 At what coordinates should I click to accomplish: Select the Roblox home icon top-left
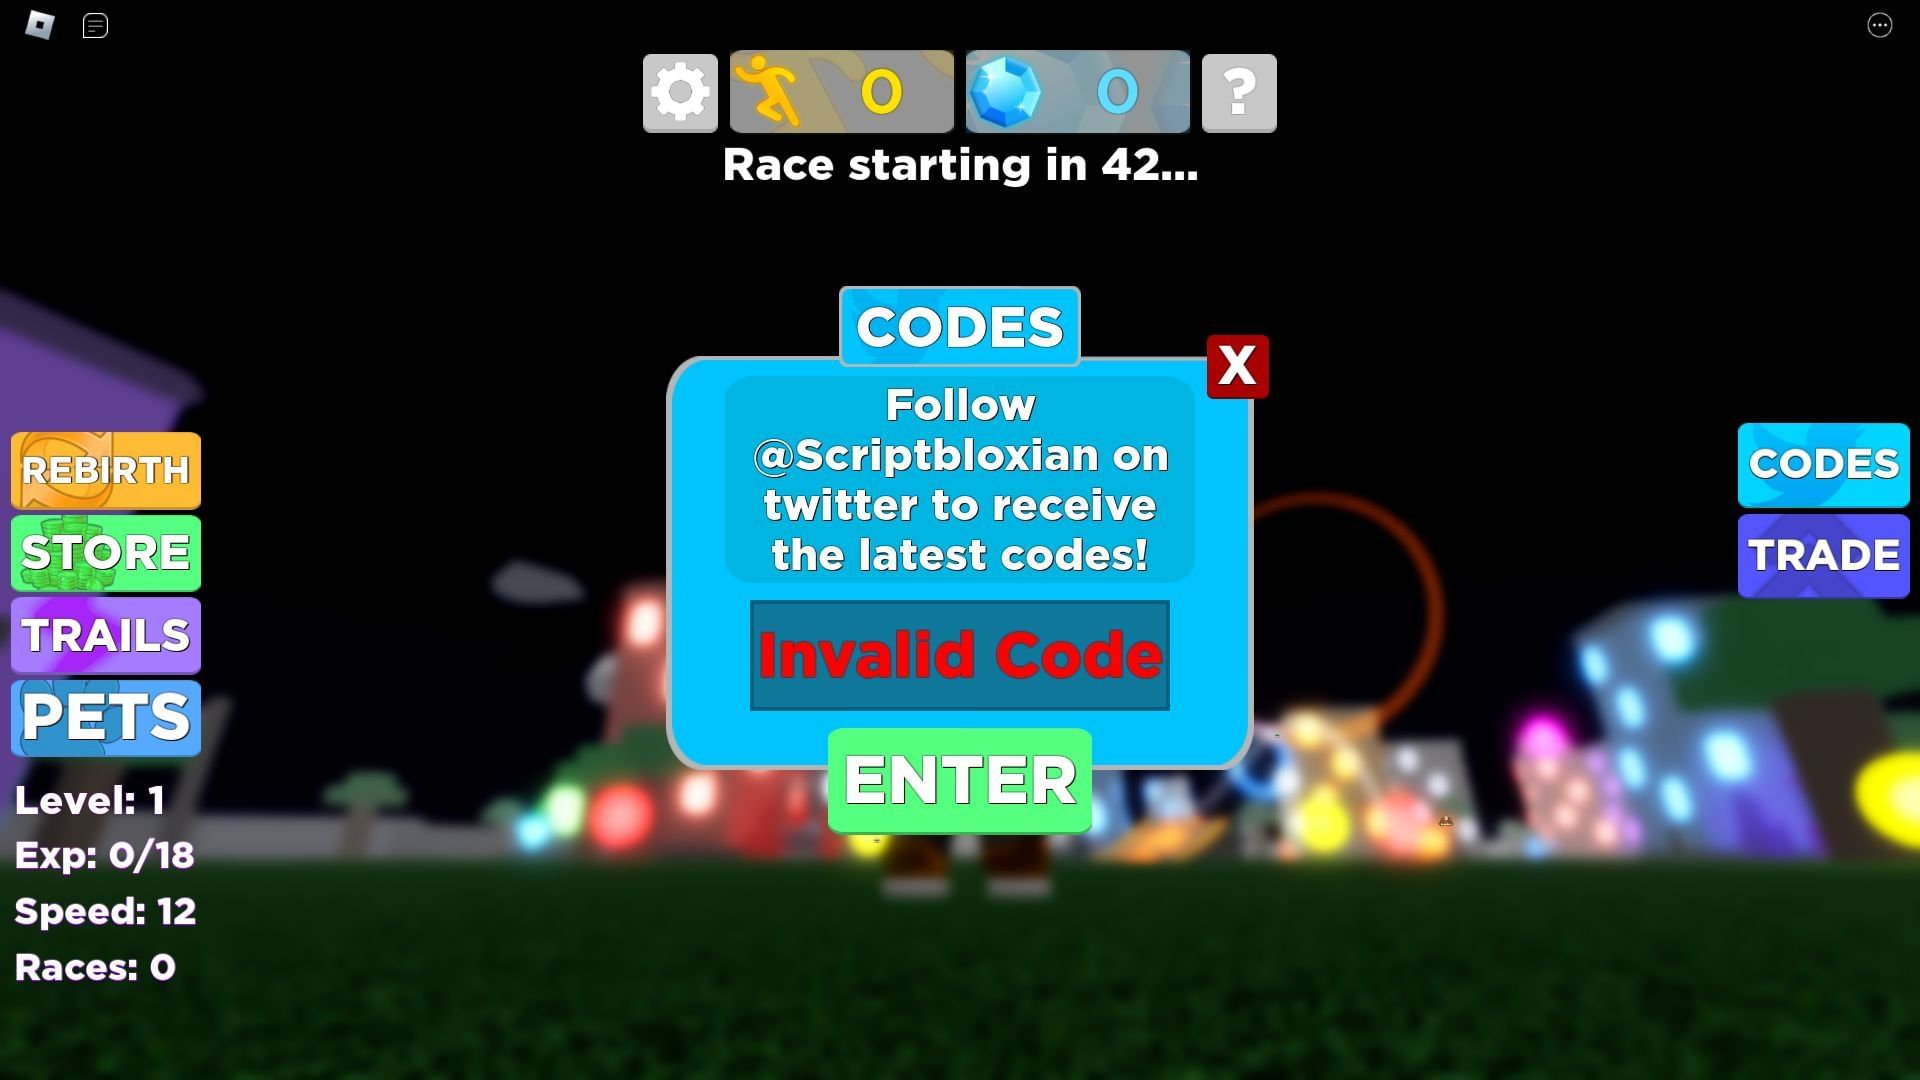click(x=38, y=22)
